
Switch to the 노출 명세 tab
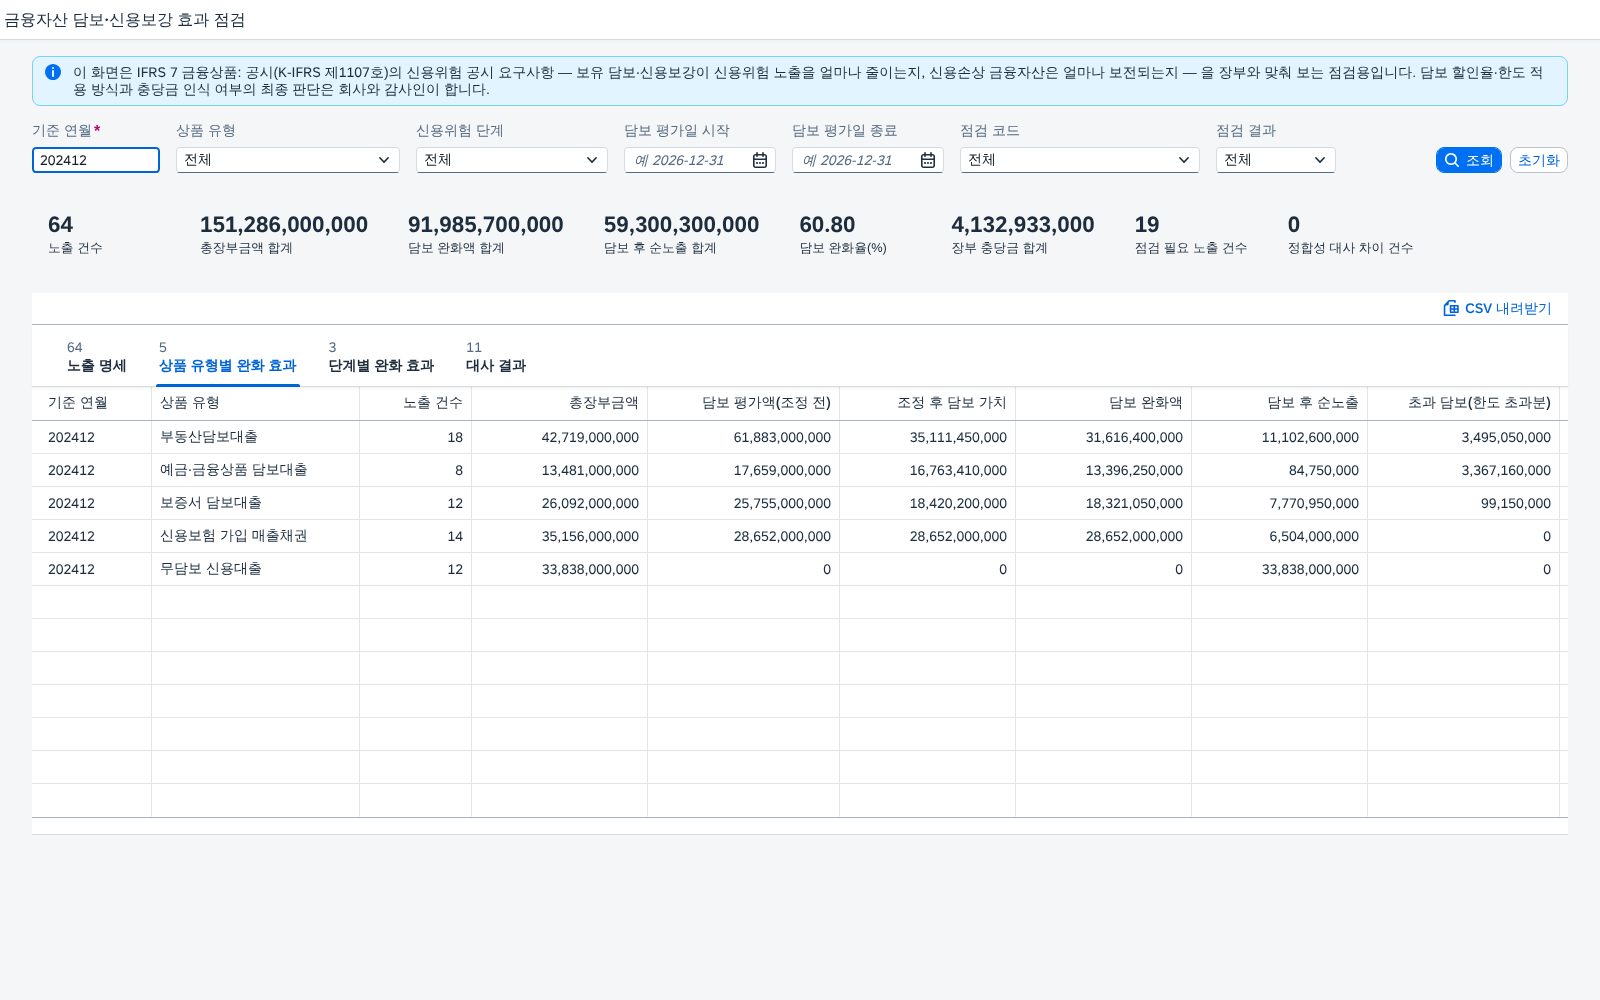(x=97, y=357)
